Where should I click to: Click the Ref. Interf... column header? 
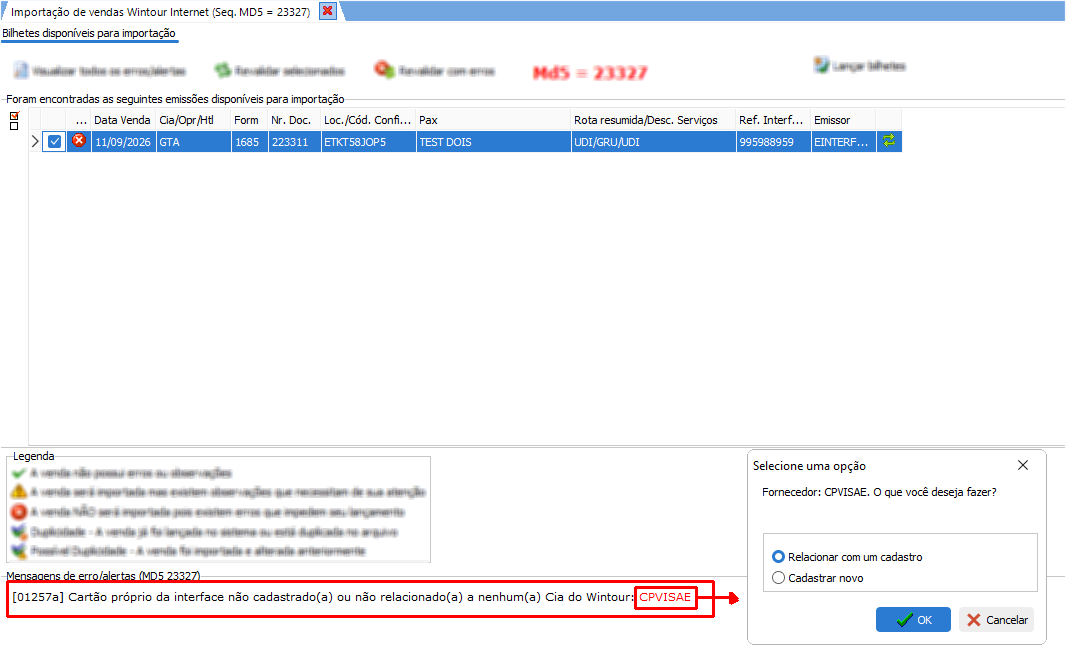[774, 120]
